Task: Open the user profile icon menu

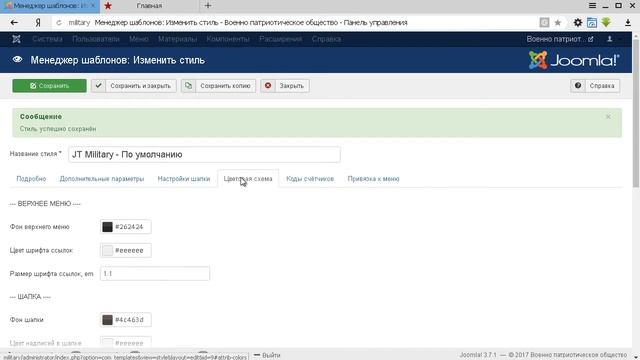Action: pyautogui.click(x=609, y=39)
